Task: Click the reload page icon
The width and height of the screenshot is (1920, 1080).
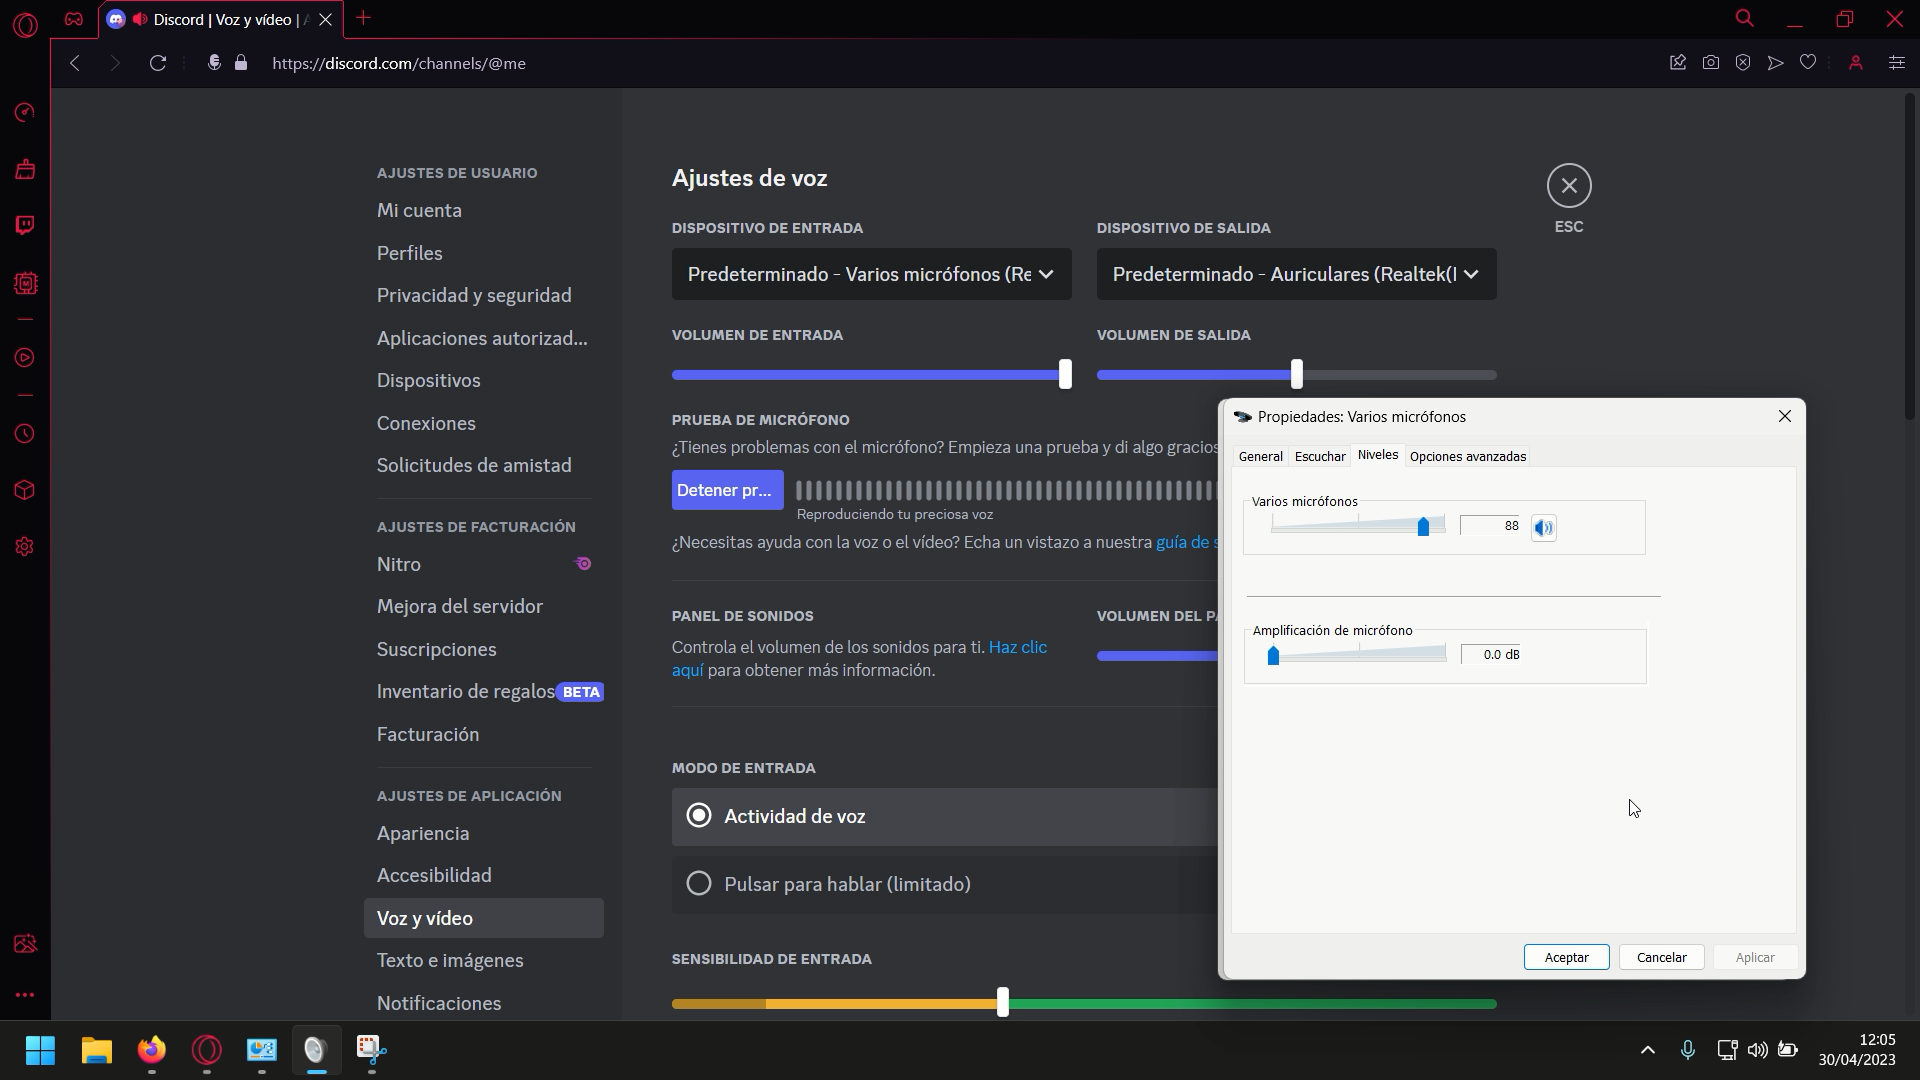Action: tap(158, 63)
